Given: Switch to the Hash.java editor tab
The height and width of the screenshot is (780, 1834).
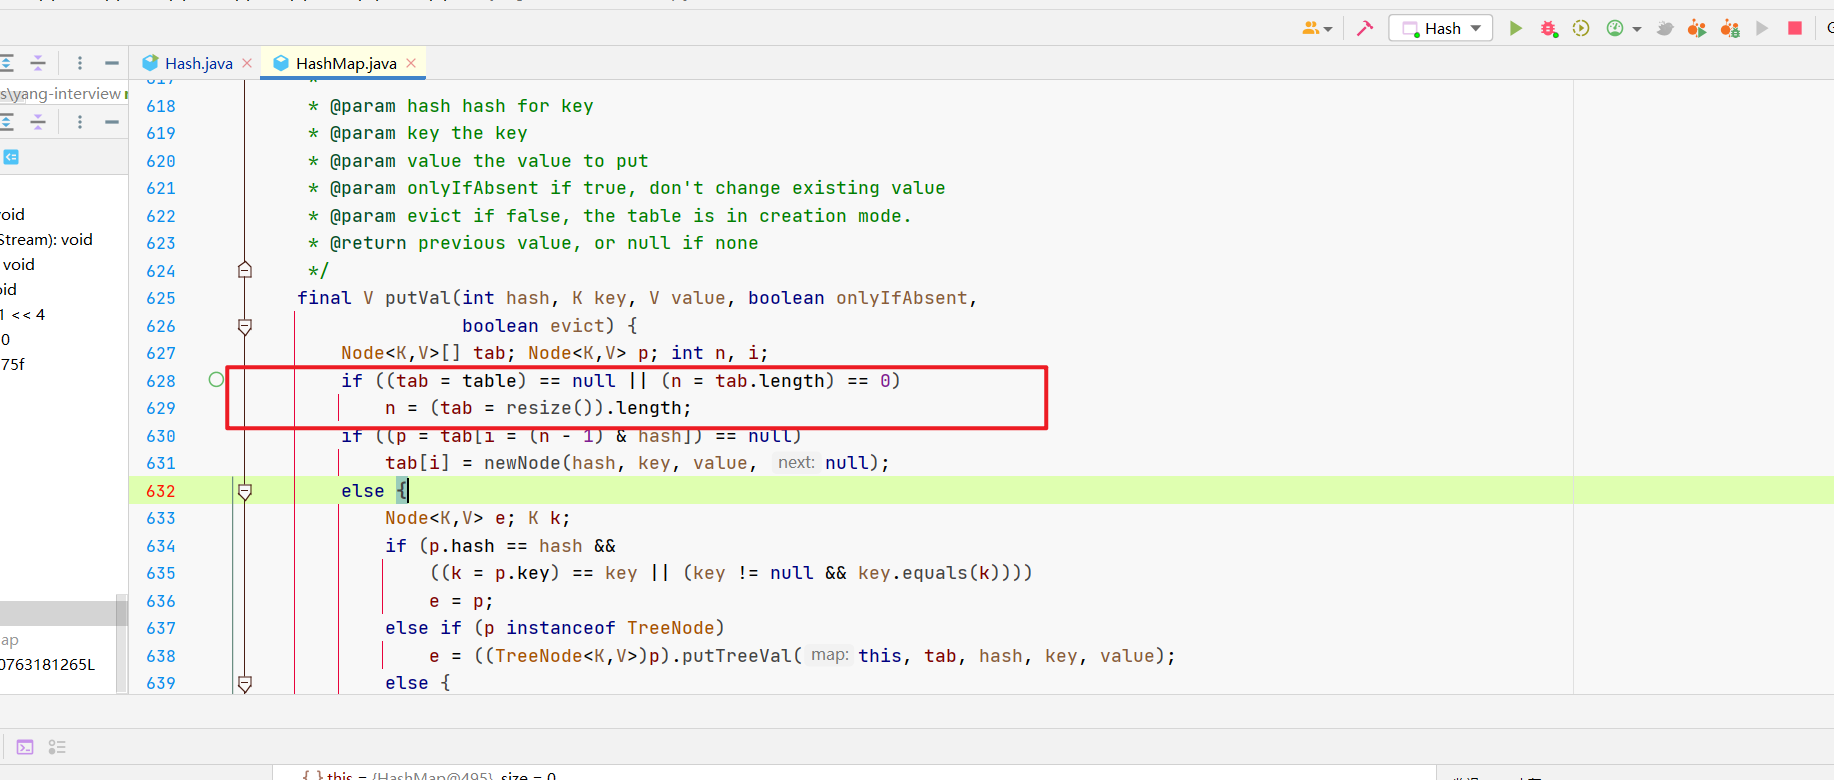Looking at the screenshot, I should pos(198,63).
